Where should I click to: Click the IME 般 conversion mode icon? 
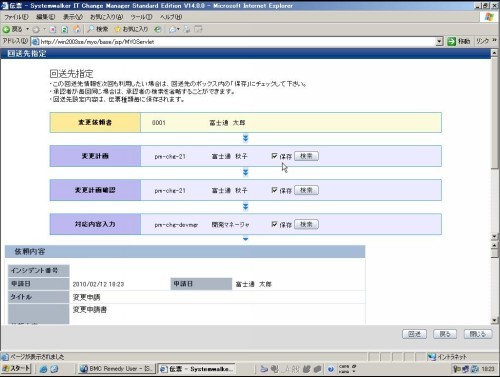(296, 369)
